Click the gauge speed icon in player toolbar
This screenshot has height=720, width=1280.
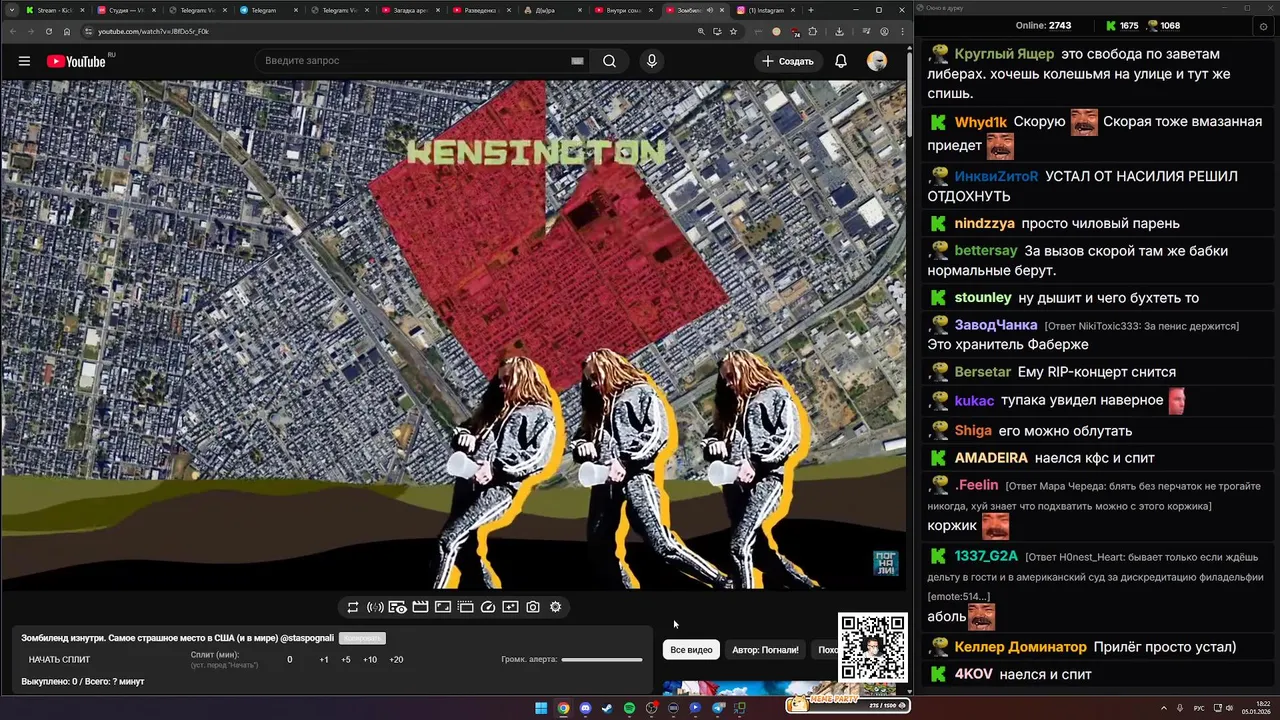(x=488, y=607)
